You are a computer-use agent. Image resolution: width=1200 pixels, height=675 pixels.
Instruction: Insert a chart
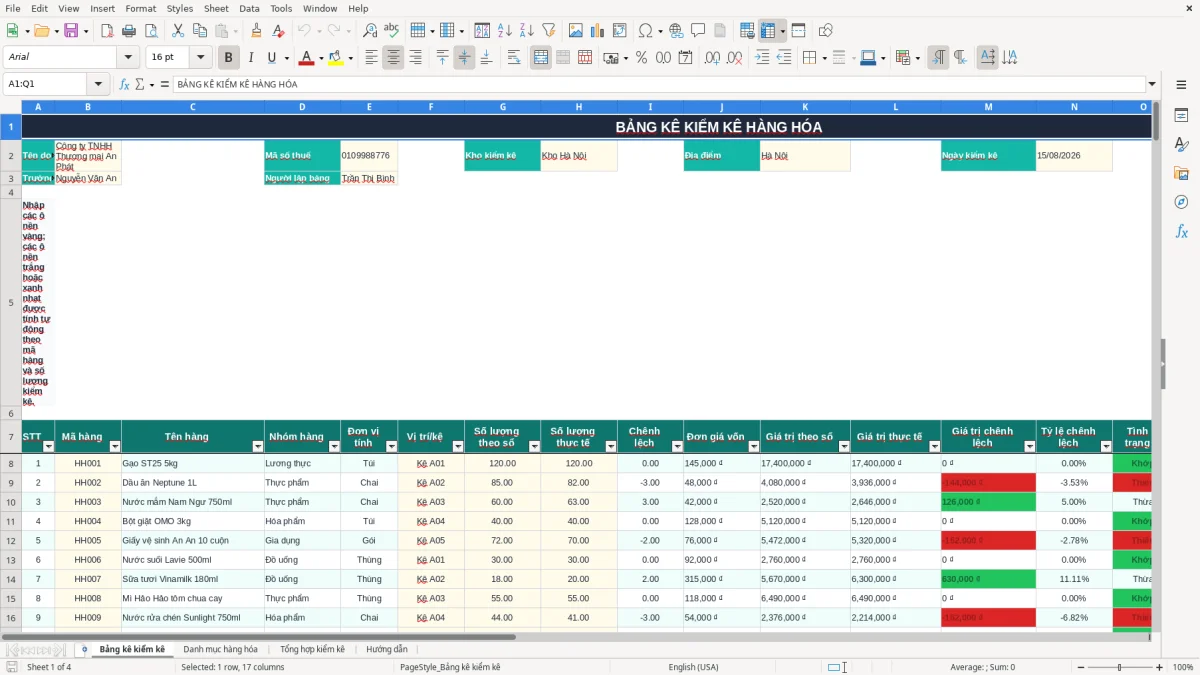coord(598,31)
